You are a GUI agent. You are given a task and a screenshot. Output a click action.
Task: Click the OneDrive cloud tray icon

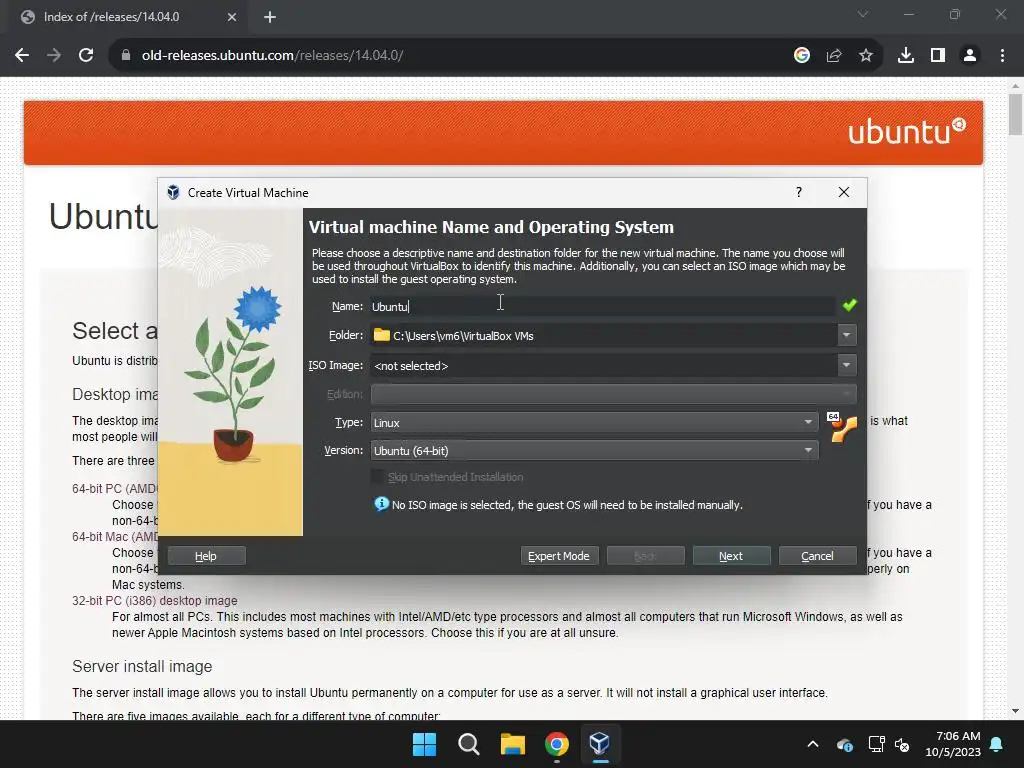pyautogui.click(x=844, y=744)
